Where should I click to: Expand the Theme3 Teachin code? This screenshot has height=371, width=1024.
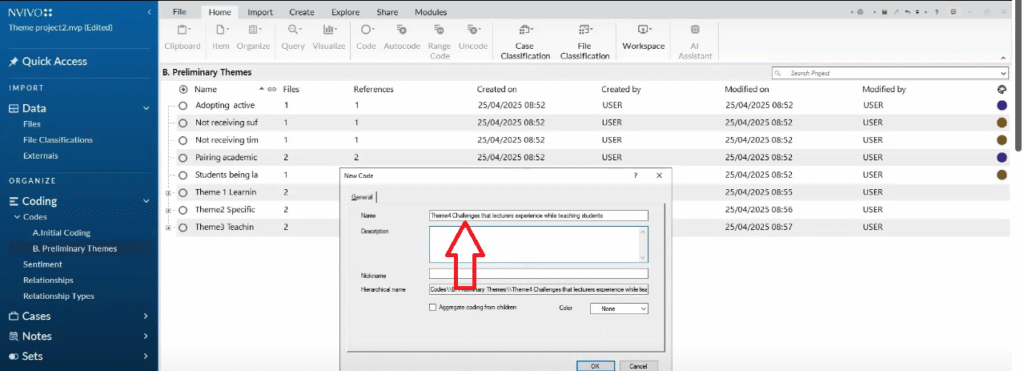pos(168,227)
